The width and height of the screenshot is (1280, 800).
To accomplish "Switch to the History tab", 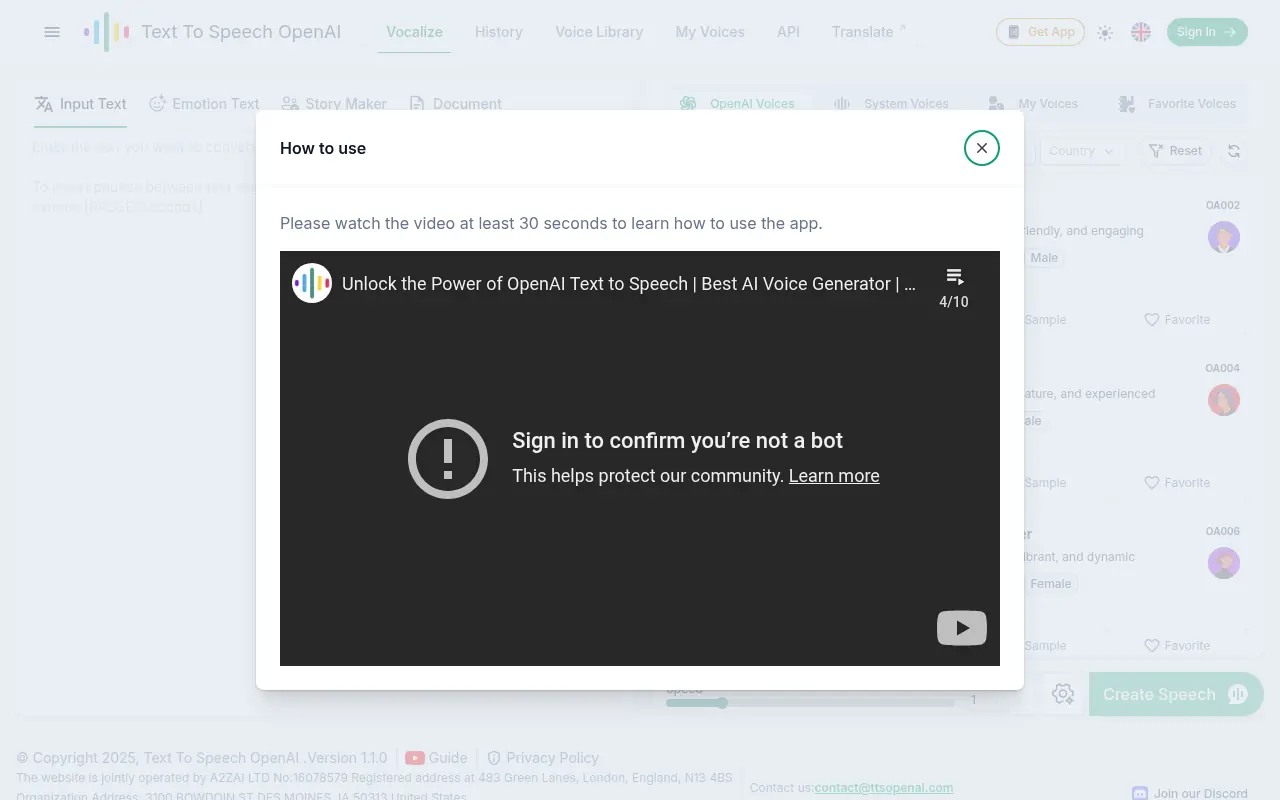I will click(498, 32).
